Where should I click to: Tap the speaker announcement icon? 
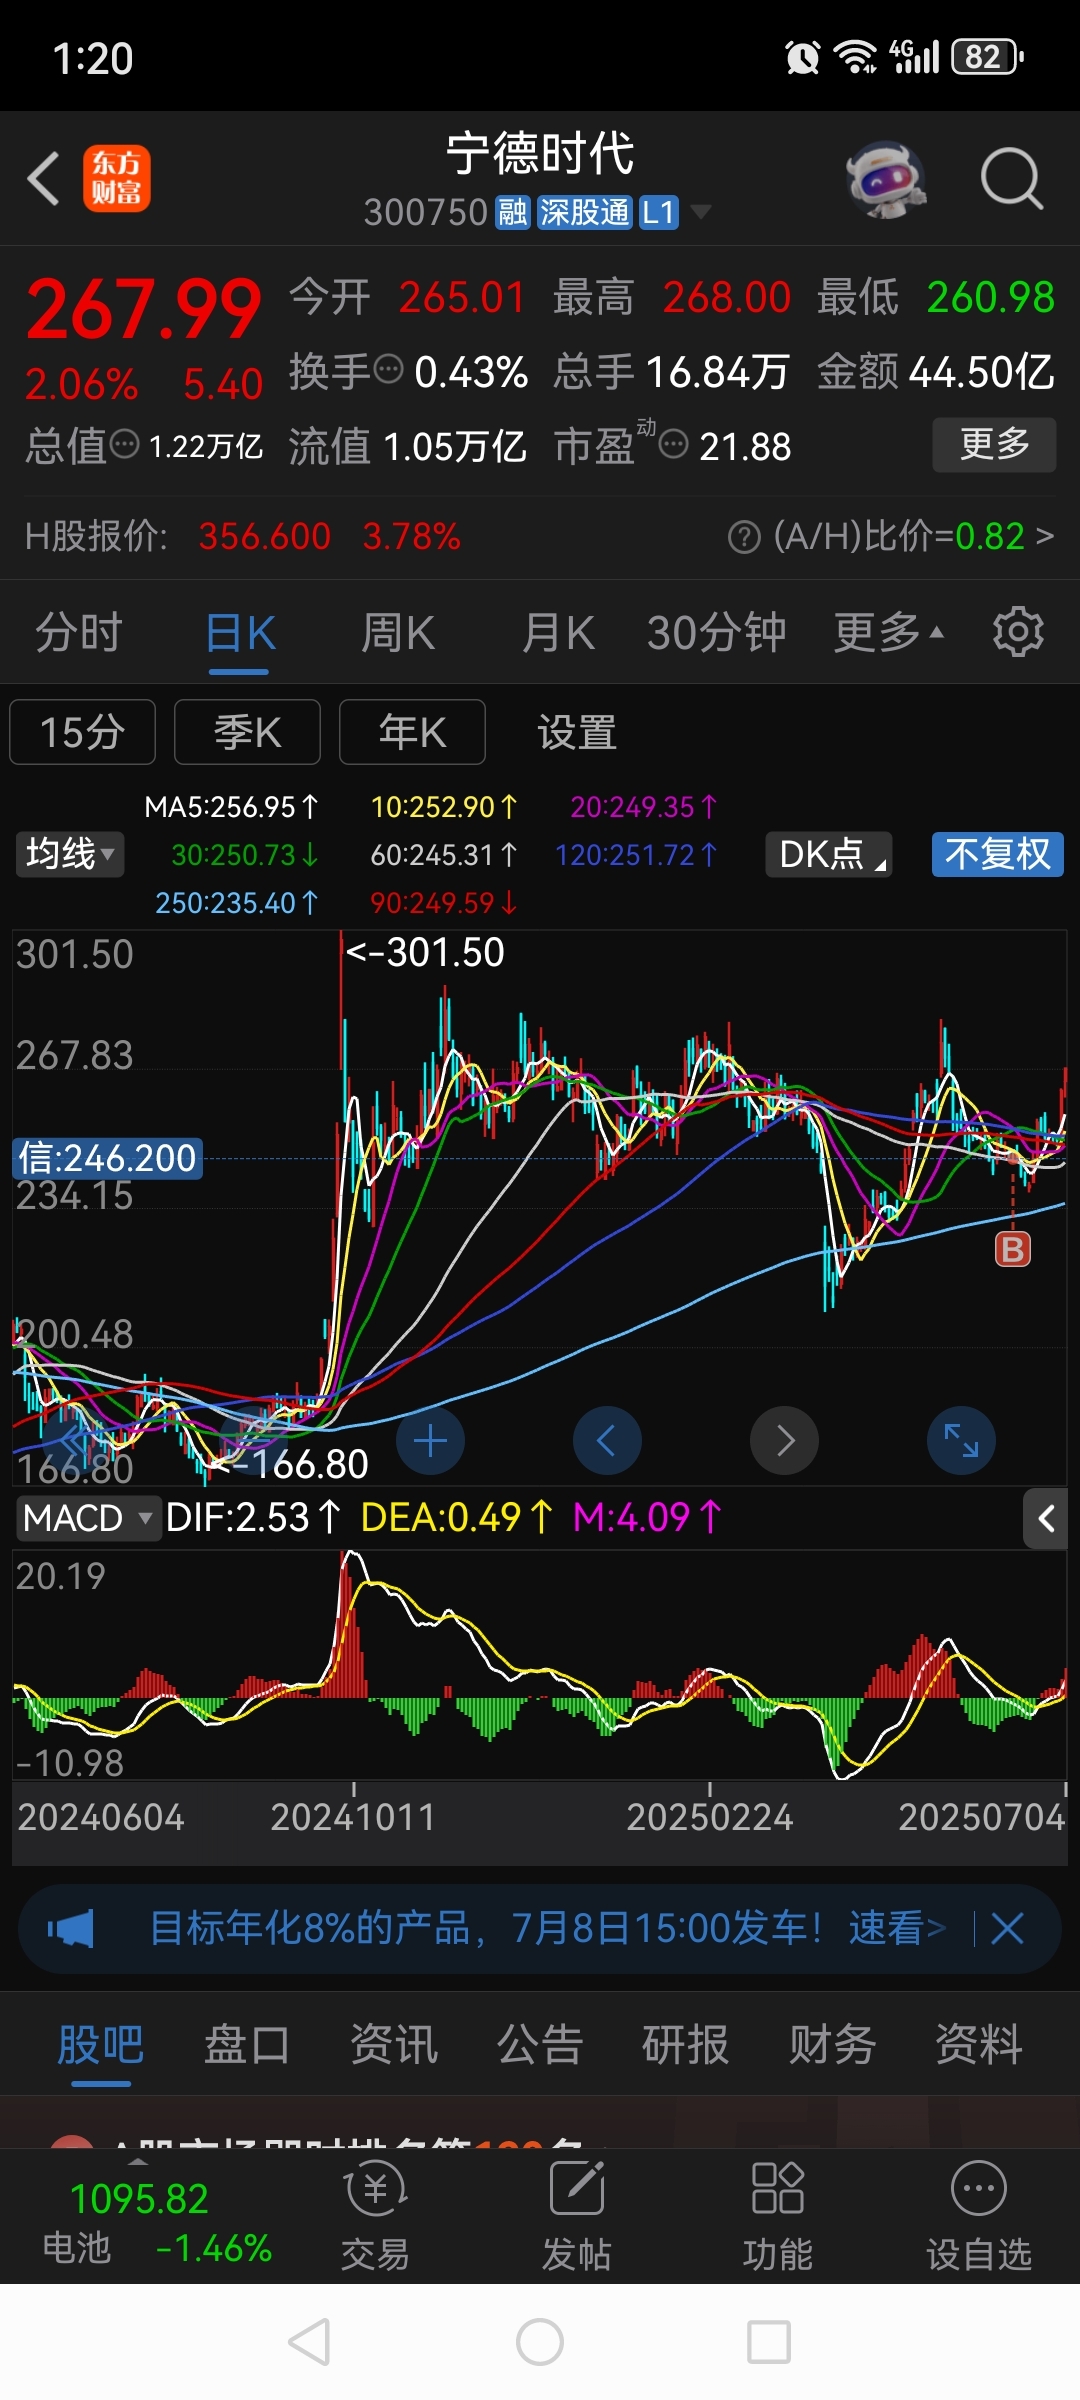click(71, 1928)
